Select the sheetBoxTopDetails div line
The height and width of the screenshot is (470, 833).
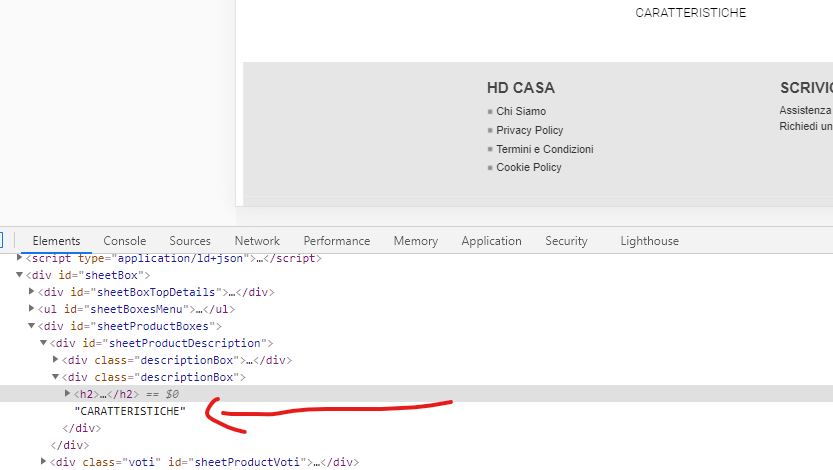pos(156,292)
